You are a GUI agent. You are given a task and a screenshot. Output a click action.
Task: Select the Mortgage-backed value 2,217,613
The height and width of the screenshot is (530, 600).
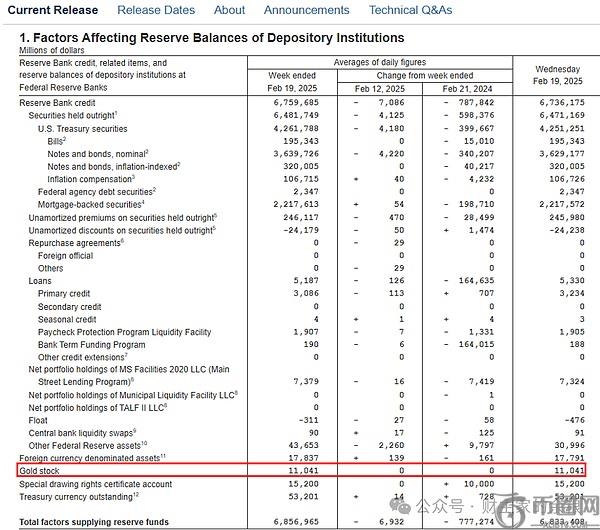(296, 204)
